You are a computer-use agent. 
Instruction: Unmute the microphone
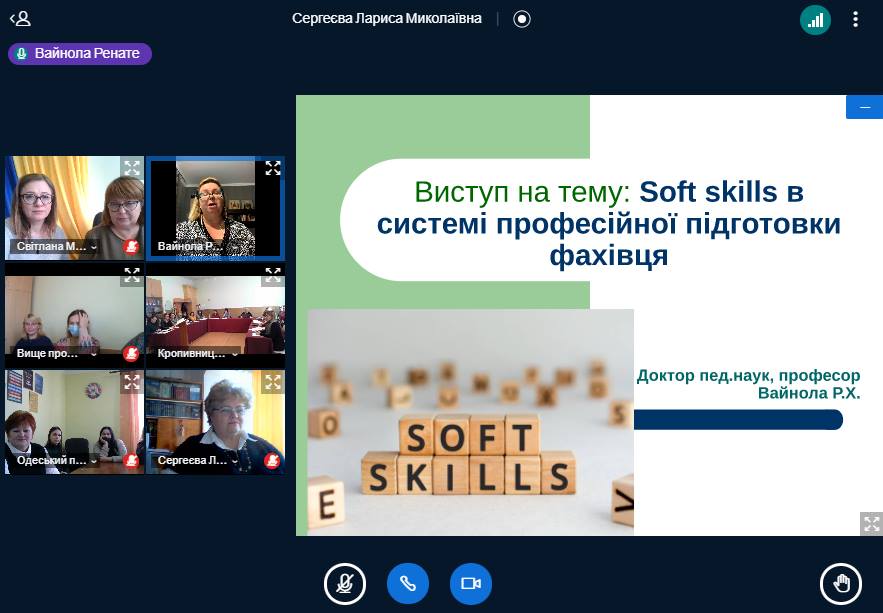pyautogui.click(x=345, y=583)
